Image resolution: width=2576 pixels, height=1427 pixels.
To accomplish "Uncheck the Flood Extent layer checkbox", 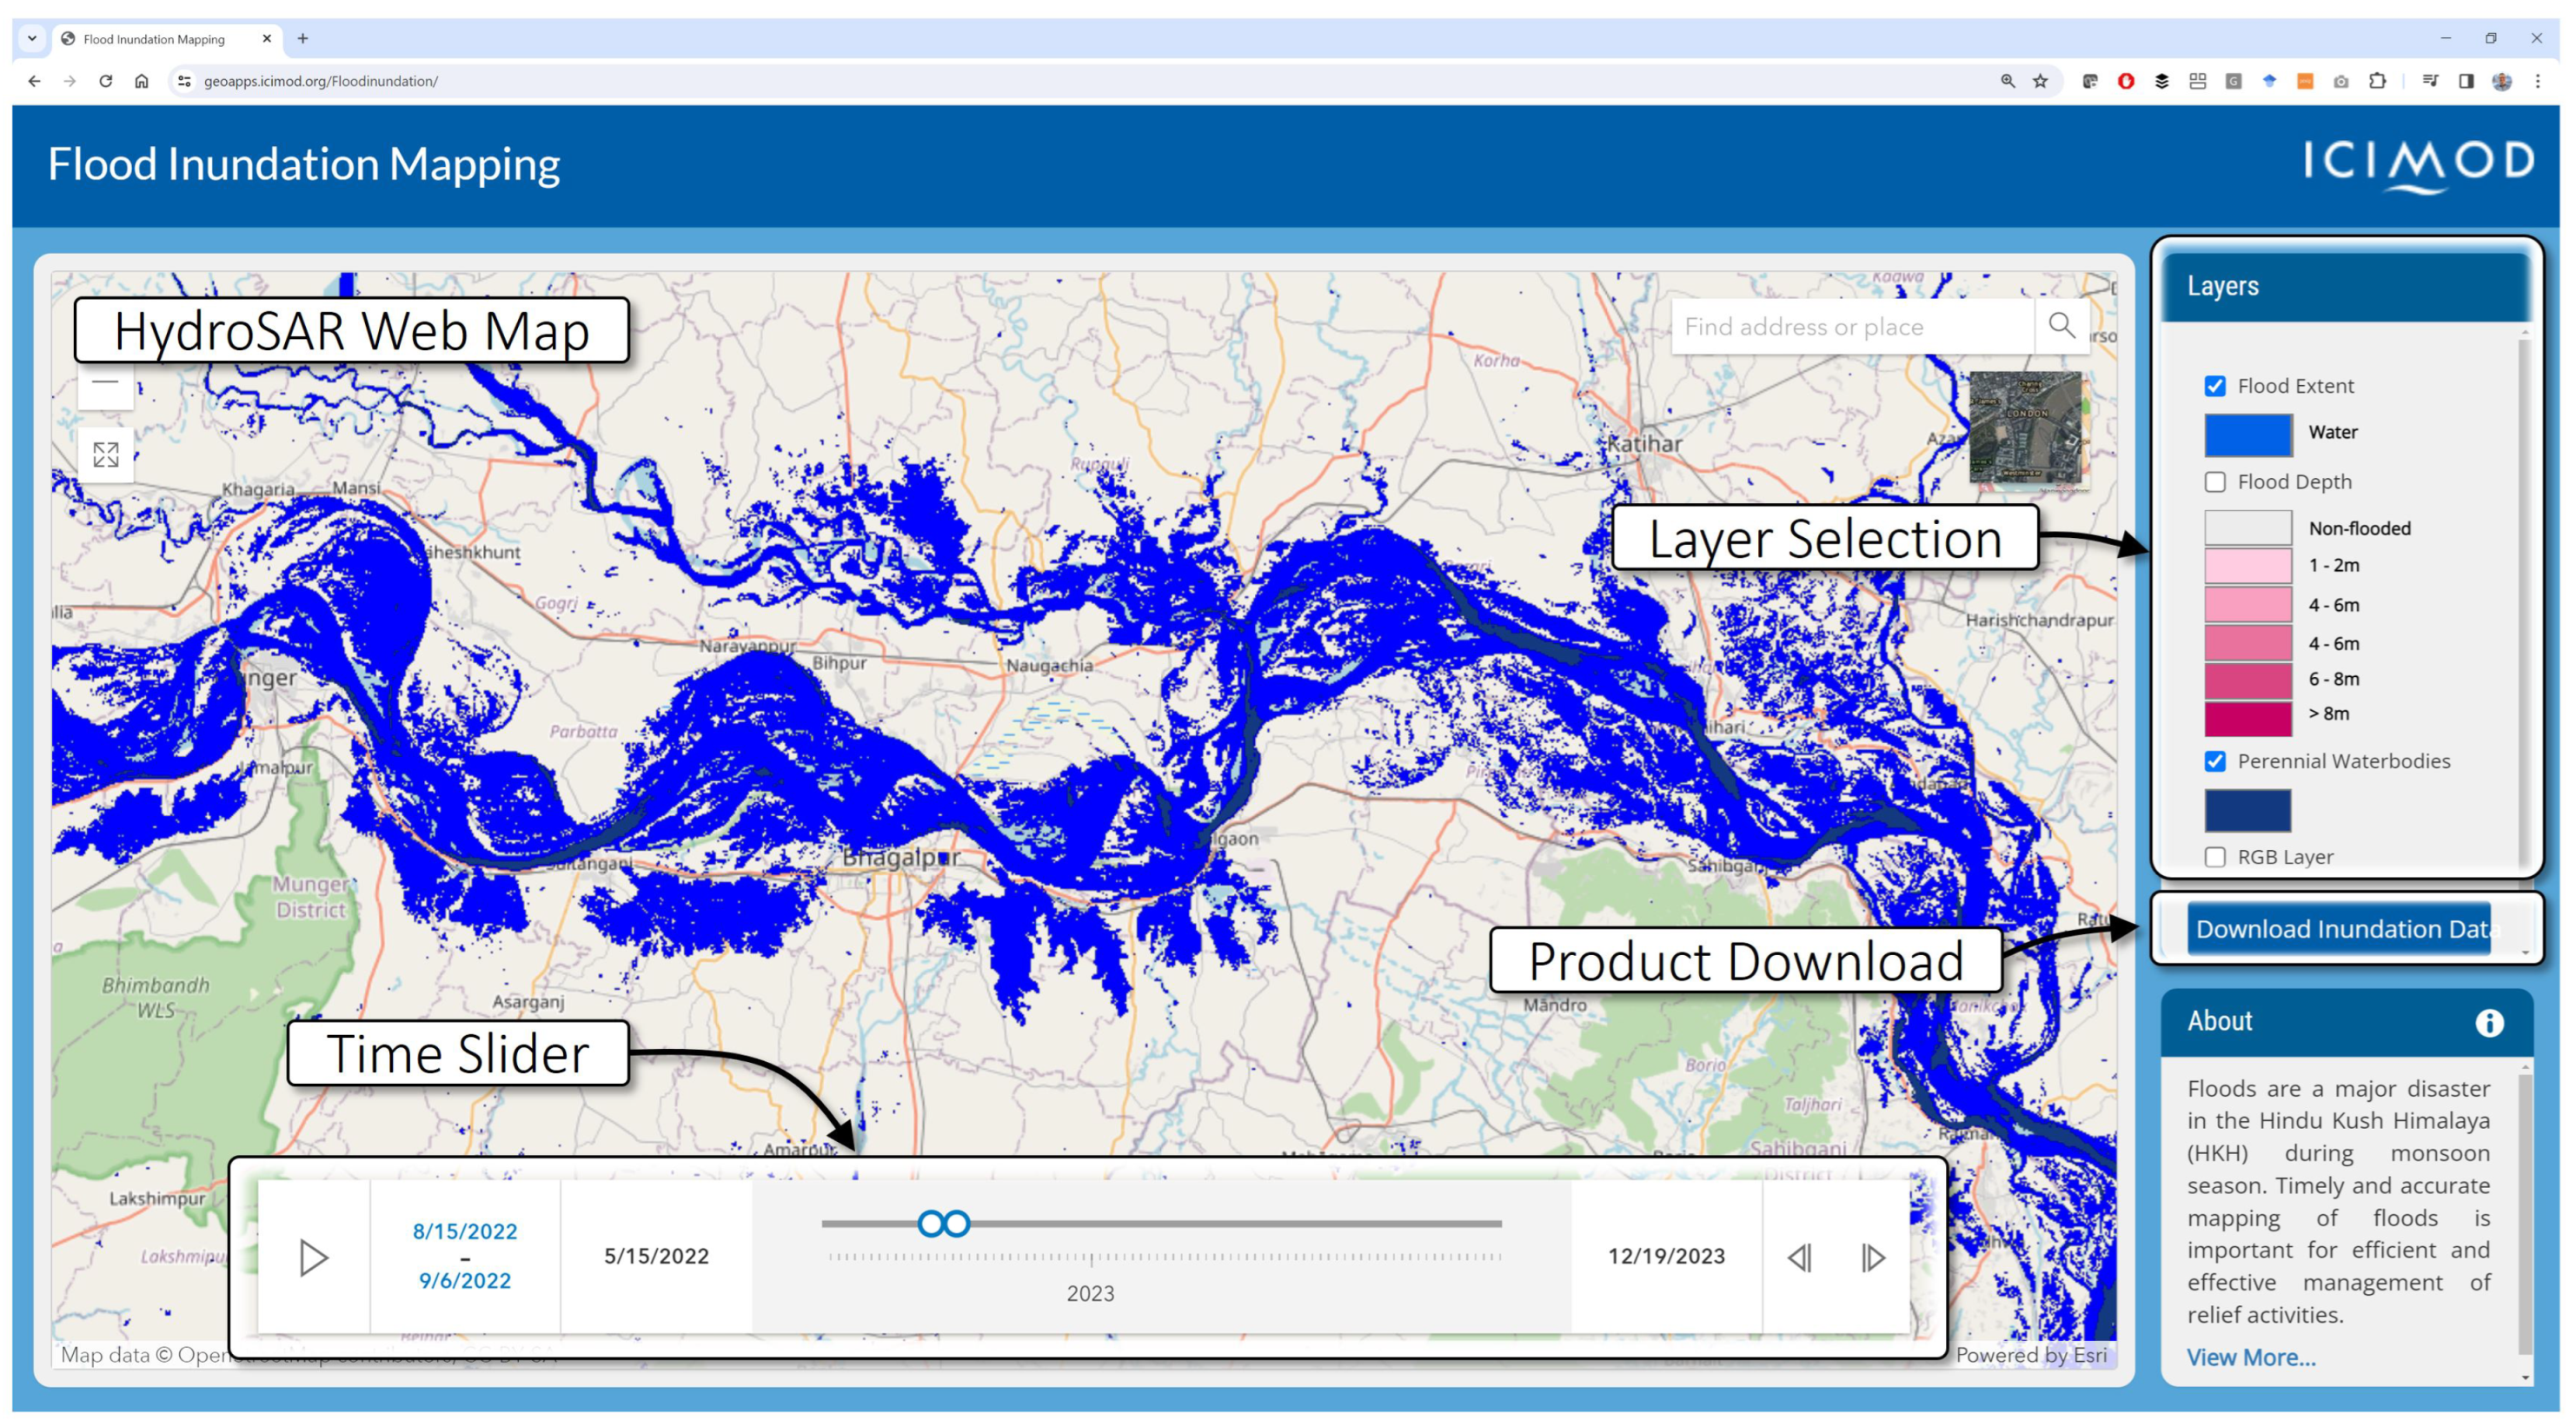I will point(2215,386).
